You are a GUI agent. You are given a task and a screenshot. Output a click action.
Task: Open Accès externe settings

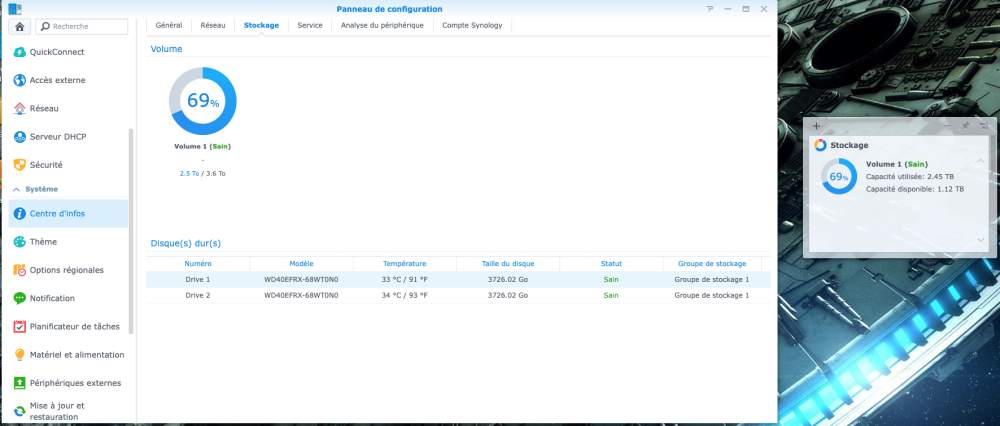click(x=57, y=80)
